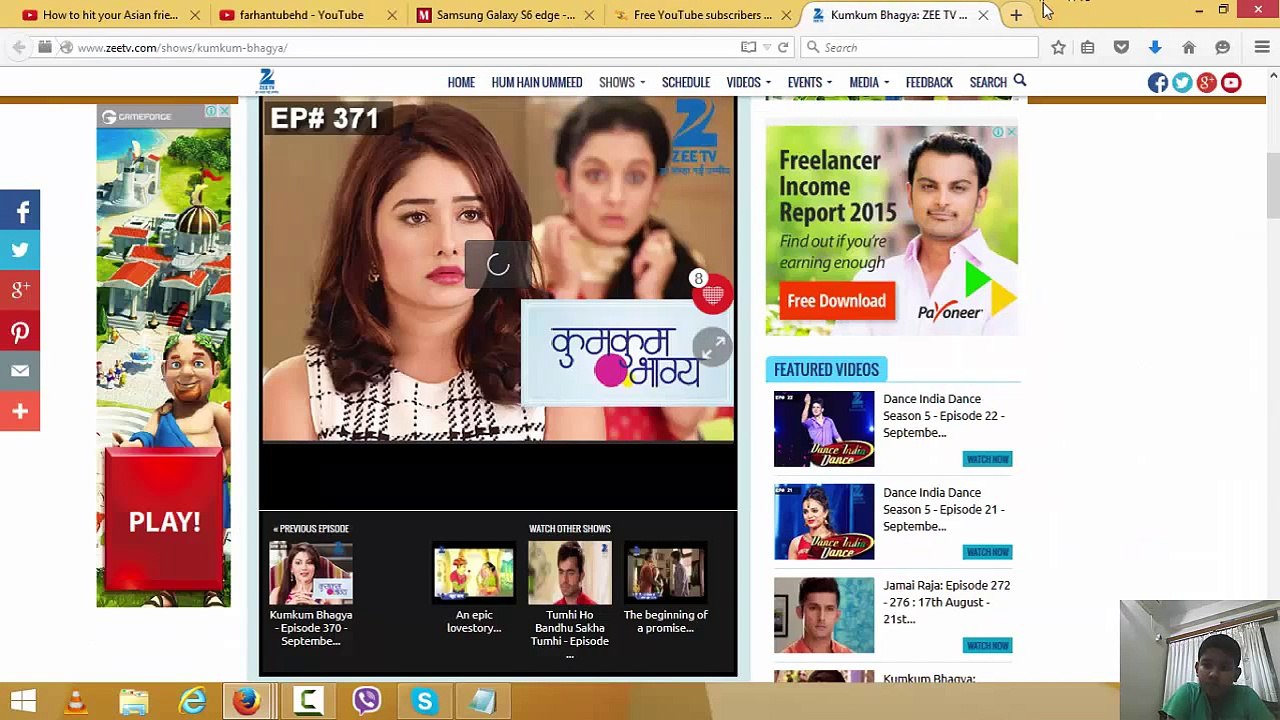Image resolution: width=1280 pixels, height=720 pixels.
Task: Open Firefox downloads arrow icon
Action: tap(1155, 47)
